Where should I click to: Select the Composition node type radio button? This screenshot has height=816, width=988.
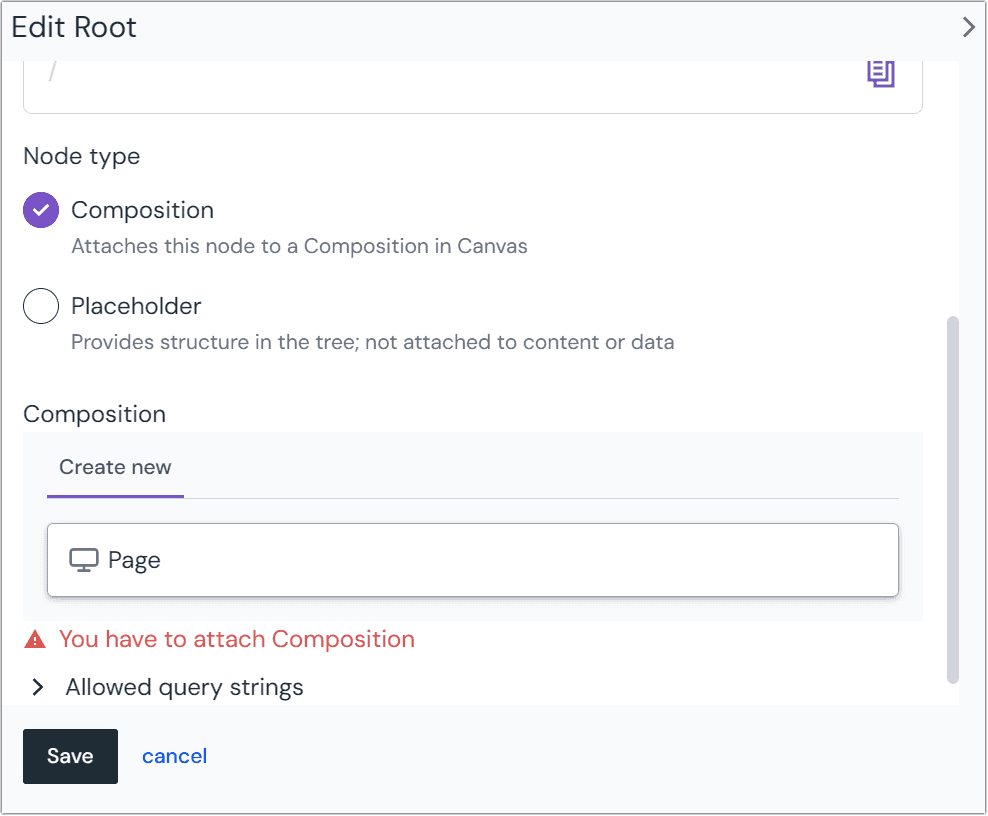pyautogui.click(x=40, y=210)
